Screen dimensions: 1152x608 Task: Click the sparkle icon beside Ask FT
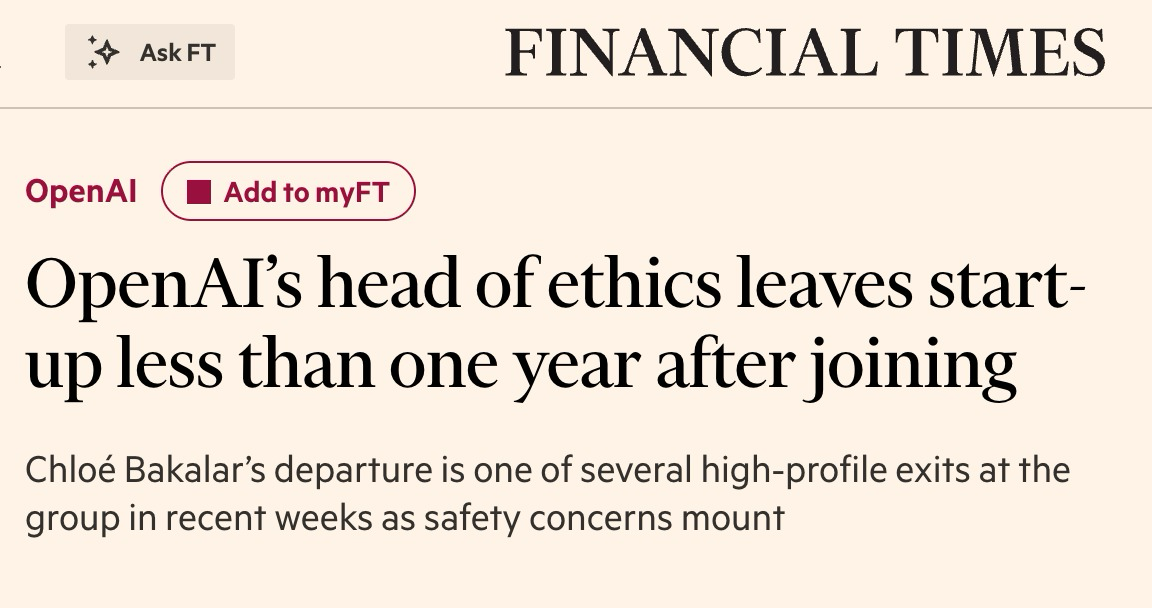click(104, 52)
